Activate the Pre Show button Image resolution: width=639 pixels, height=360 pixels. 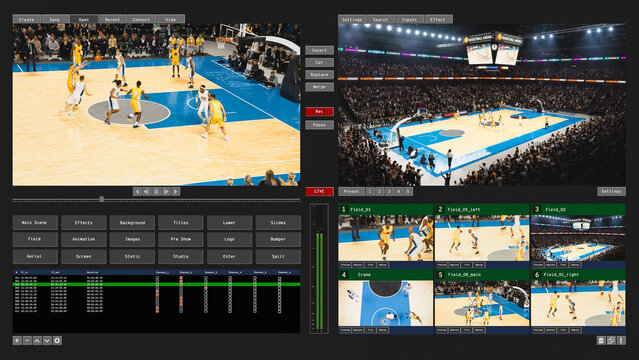[x=181, y=239]
